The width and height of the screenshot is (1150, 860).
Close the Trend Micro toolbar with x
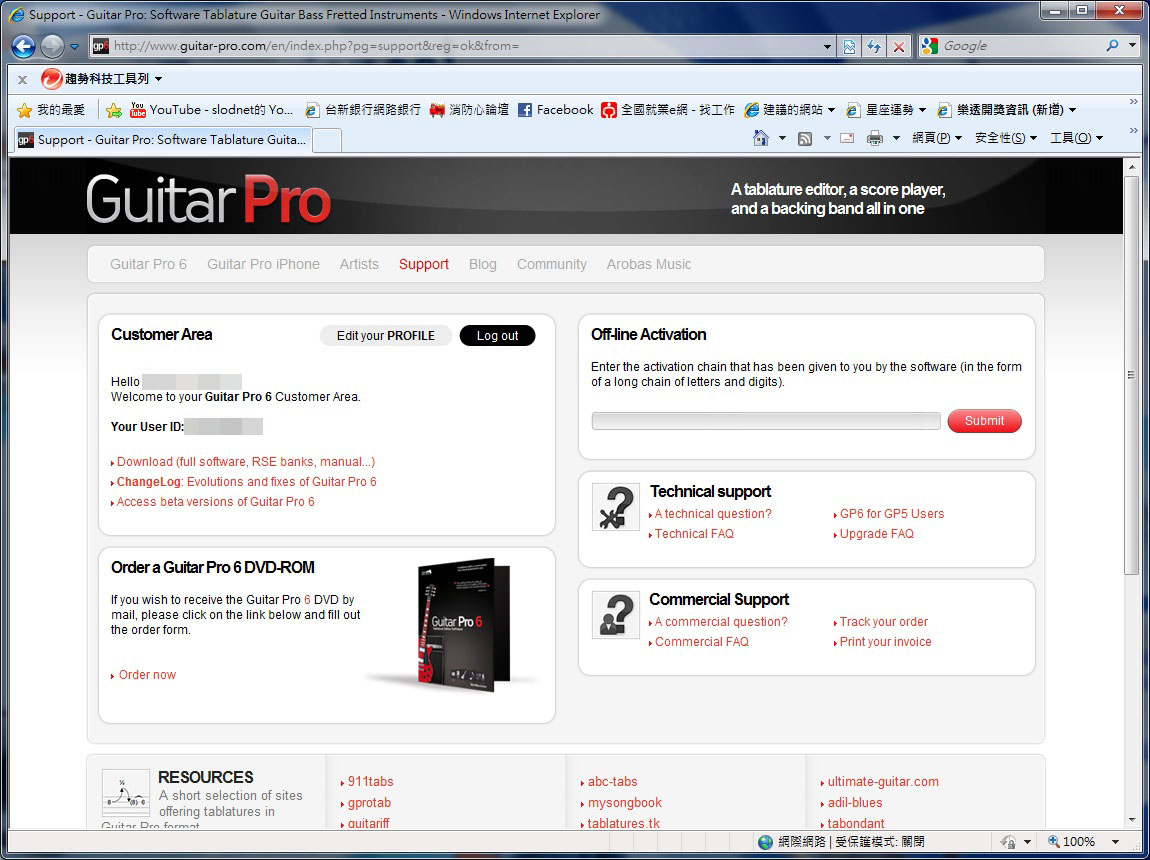coord(22,79)
